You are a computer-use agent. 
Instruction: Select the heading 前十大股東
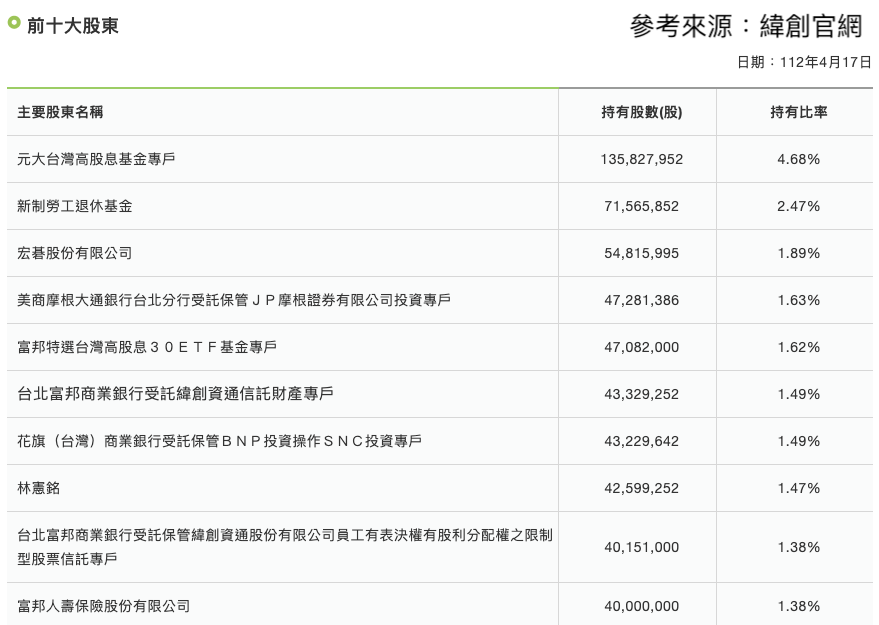(x=73, y=26)
